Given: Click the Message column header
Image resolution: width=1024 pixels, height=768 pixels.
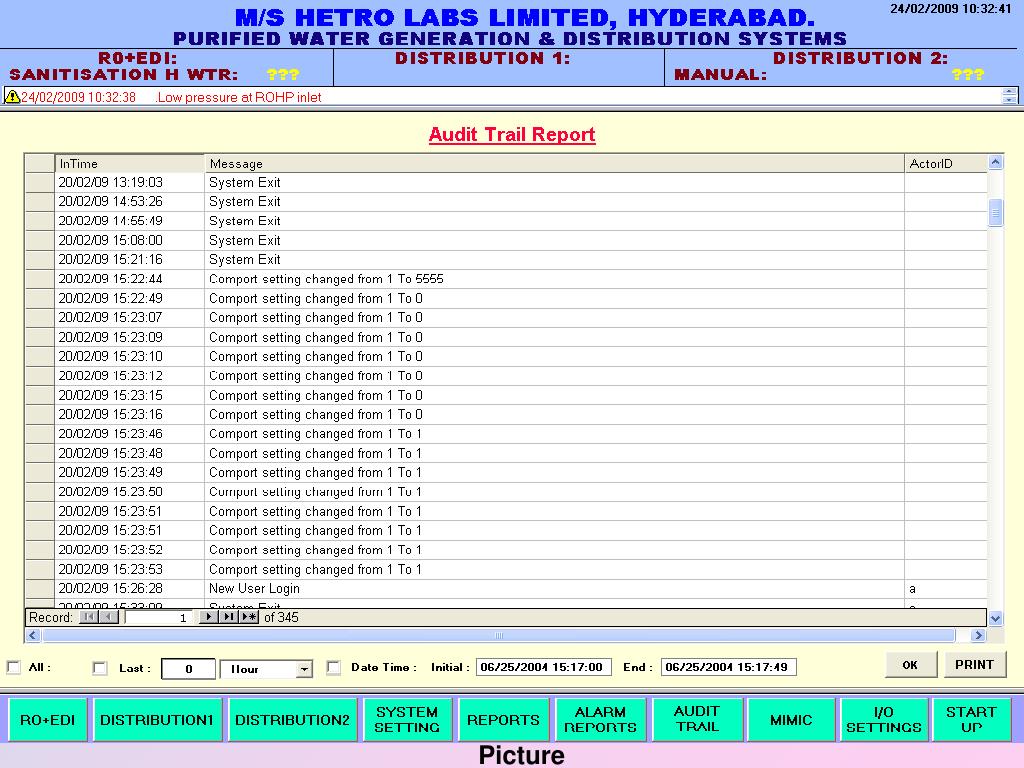Looking at the screenshot, I should tap(554, 163).
